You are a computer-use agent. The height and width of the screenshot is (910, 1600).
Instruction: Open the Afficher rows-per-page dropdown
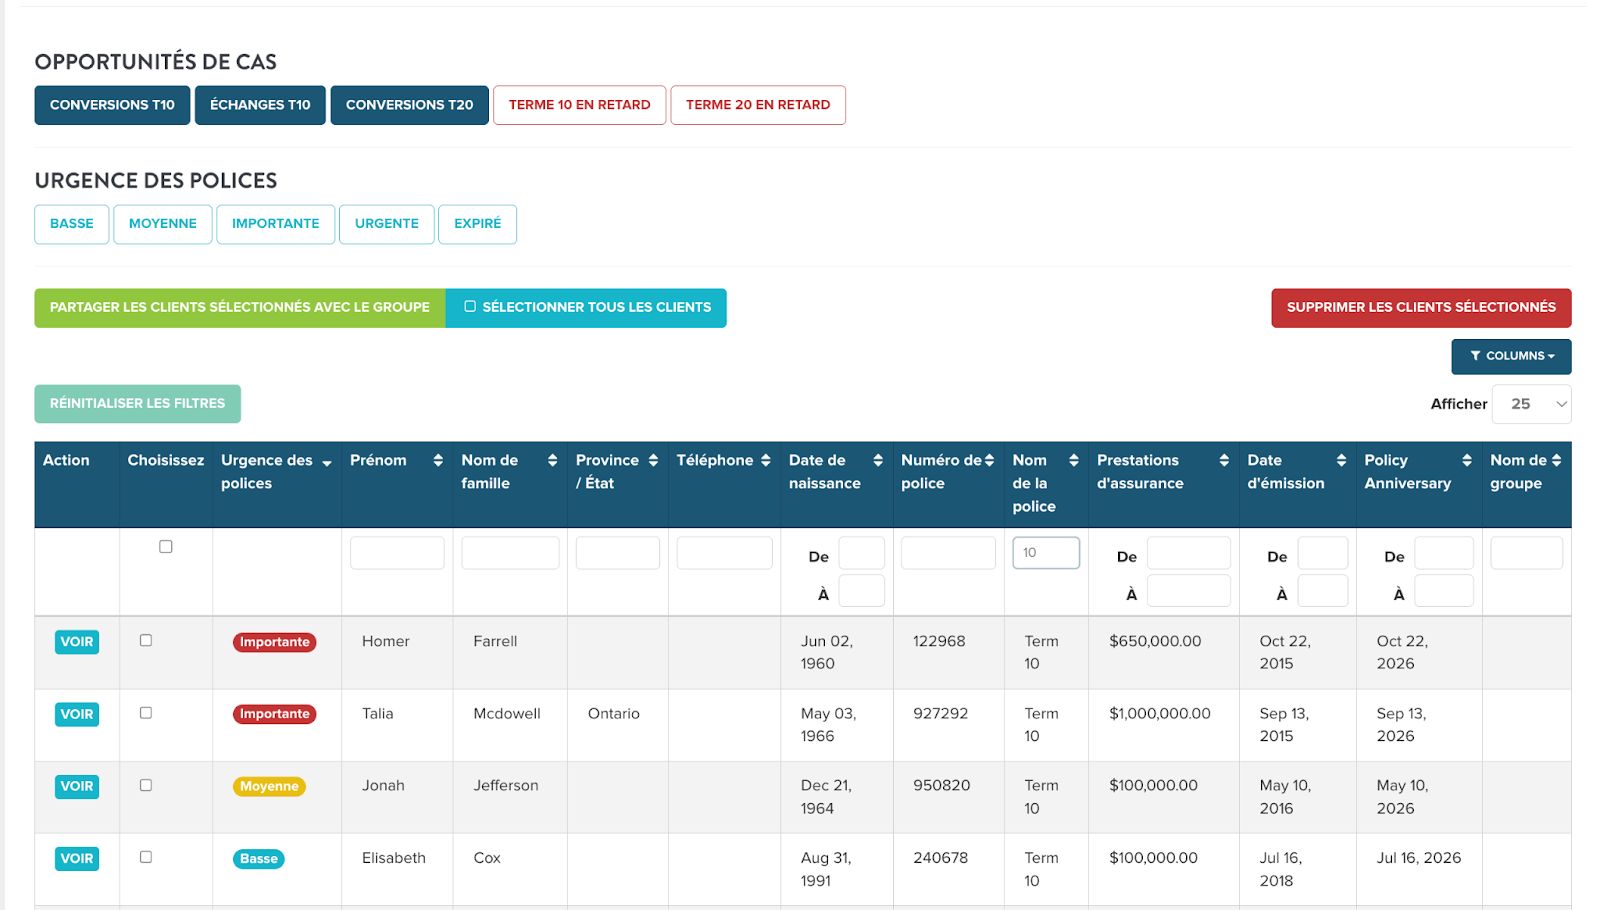[1531, 404]
